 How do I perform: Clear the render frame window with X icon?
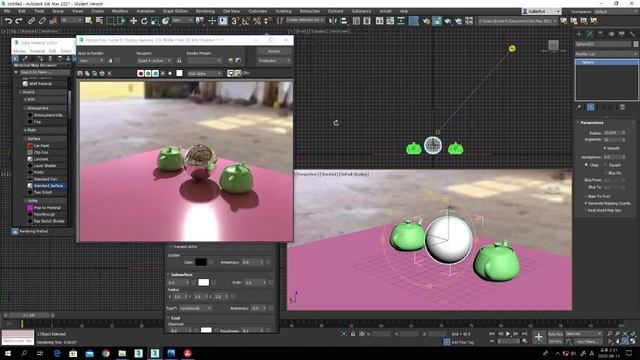109,73
